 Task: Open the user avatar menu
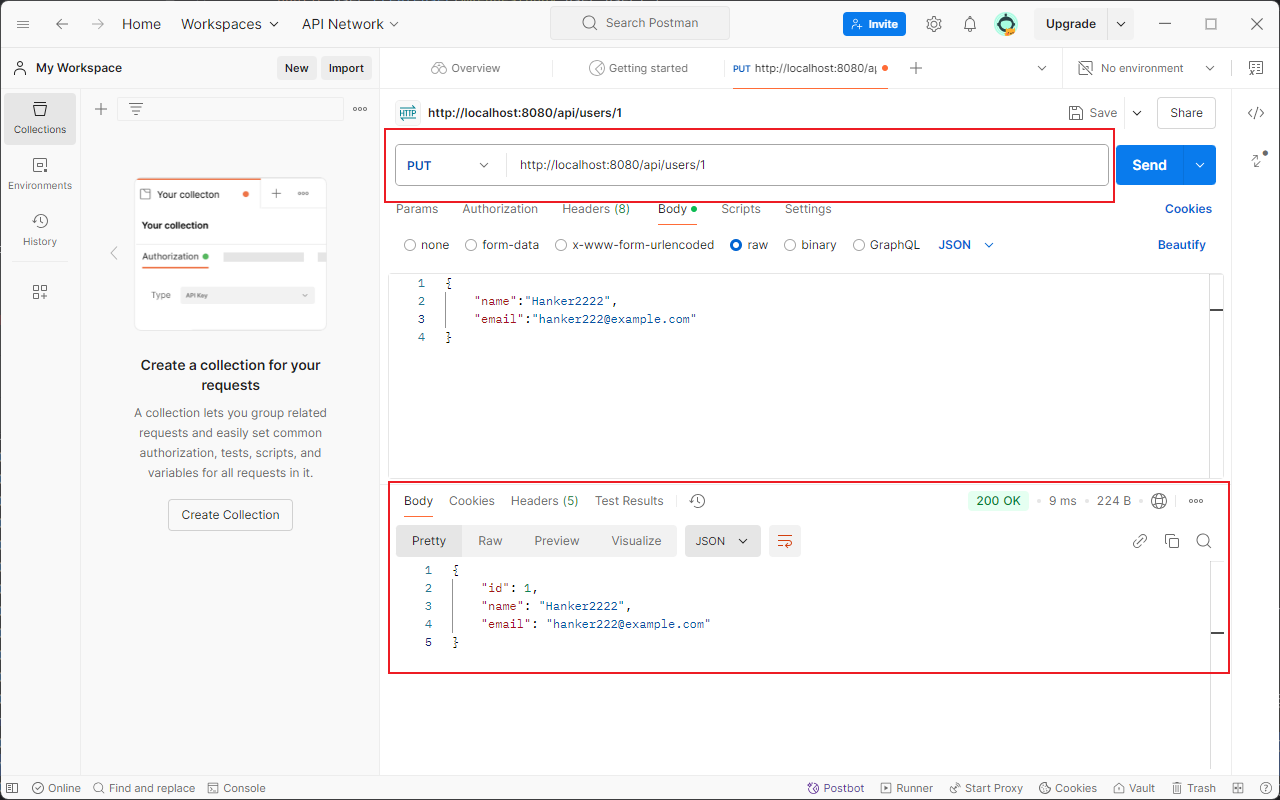pos(1006,24)
